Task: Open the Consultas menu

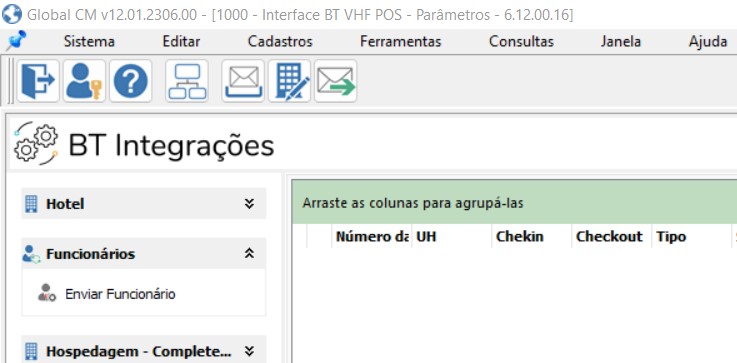Action: [521, 41]
